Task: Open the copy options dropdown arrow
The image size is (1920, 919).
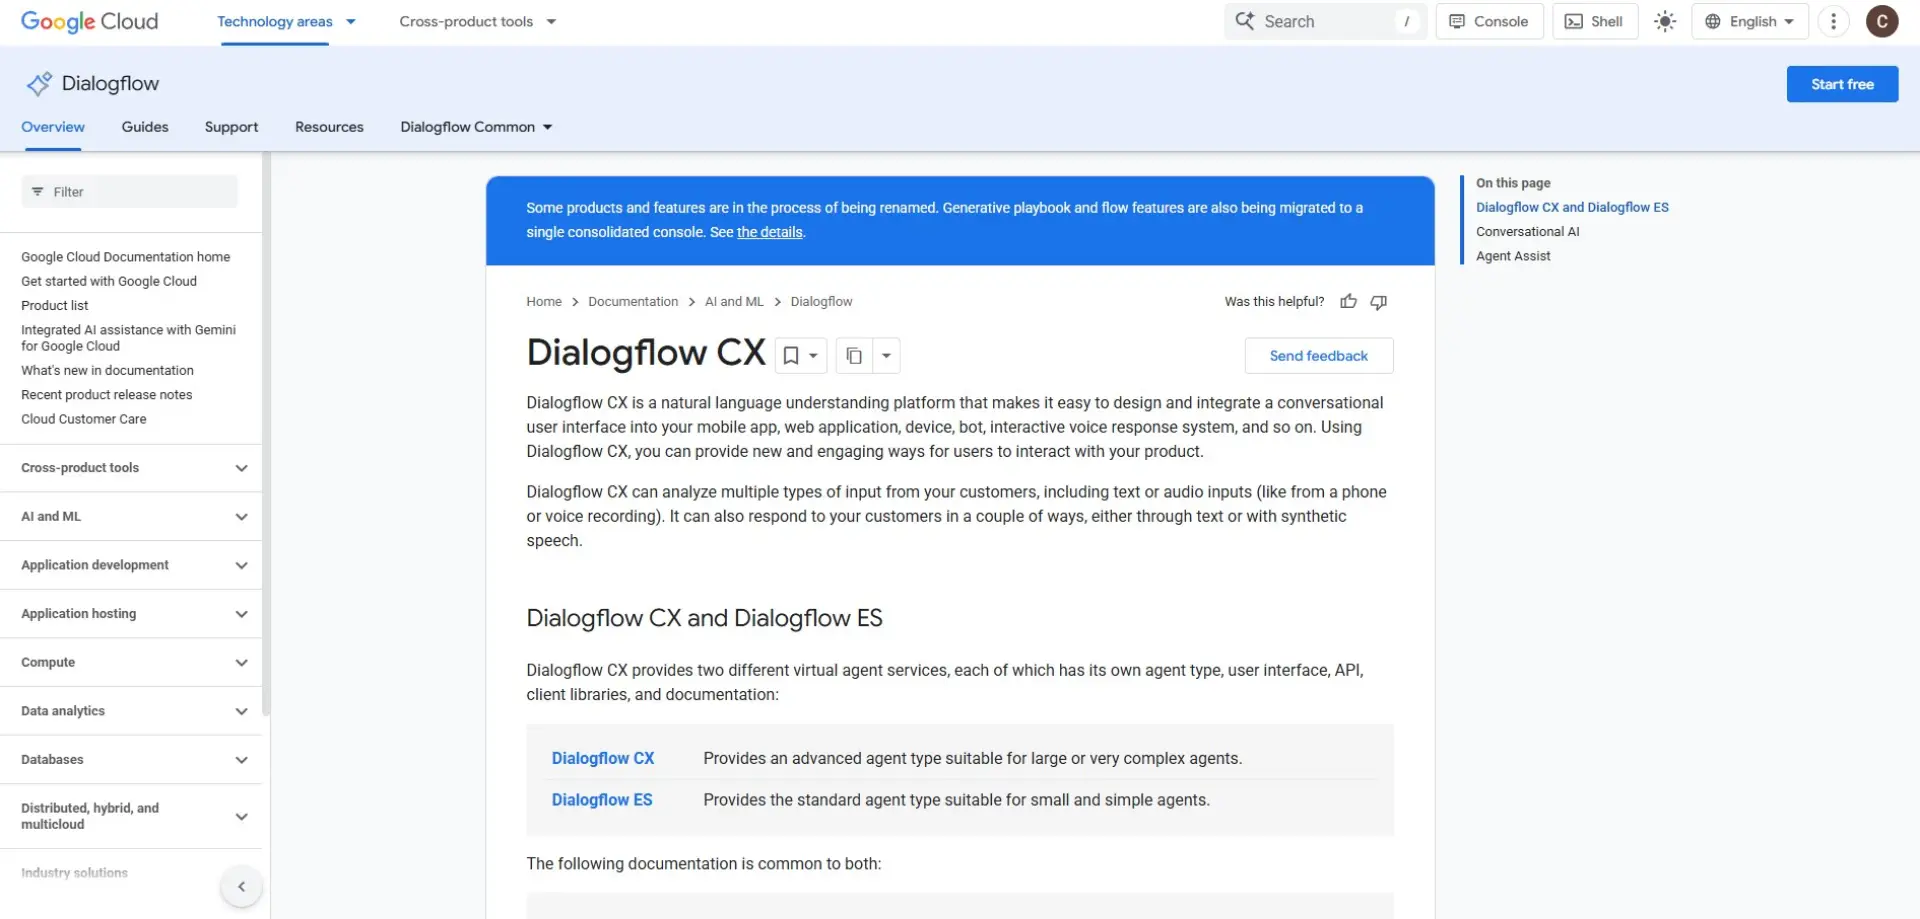Action: click(x=886, y=356)
